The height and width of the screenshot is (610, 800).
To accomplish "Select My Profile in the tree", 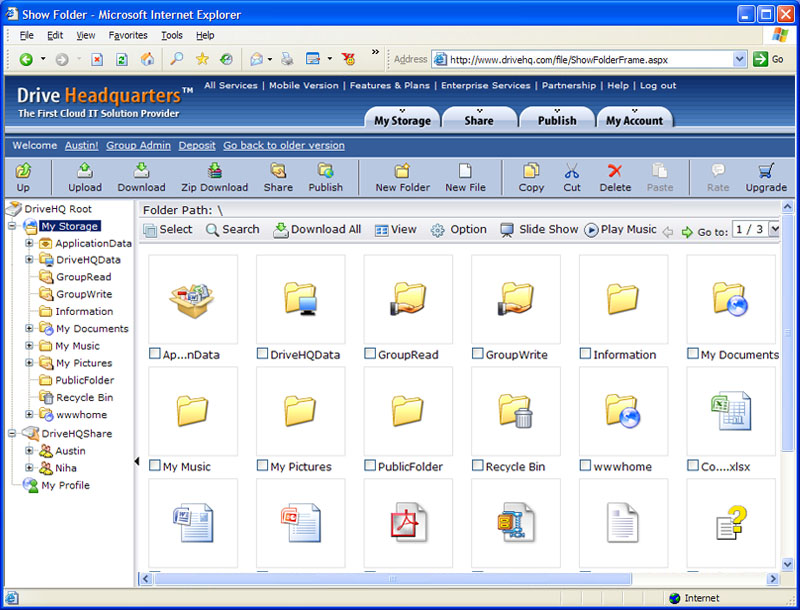I will click(65, 486).
